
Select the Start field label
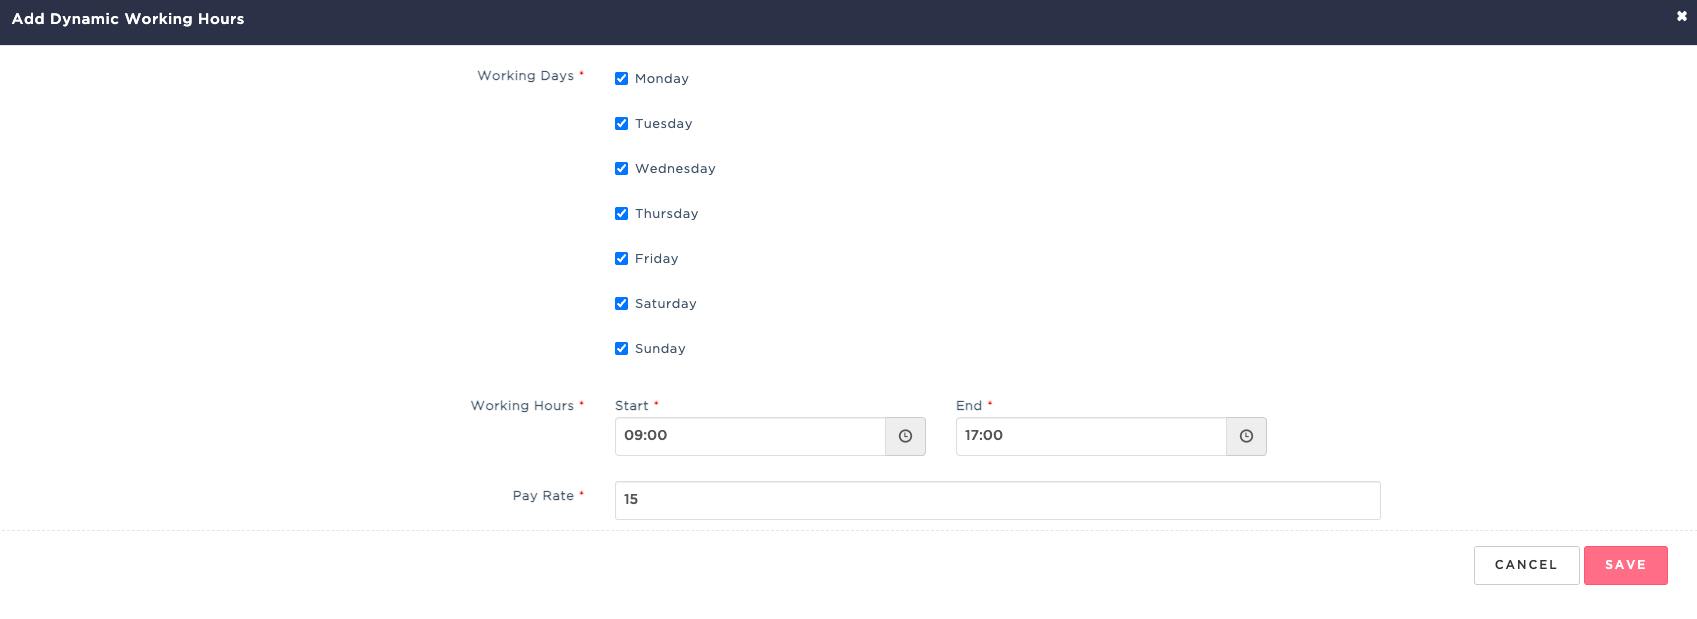pyautogui.click(x=631, y=406)
